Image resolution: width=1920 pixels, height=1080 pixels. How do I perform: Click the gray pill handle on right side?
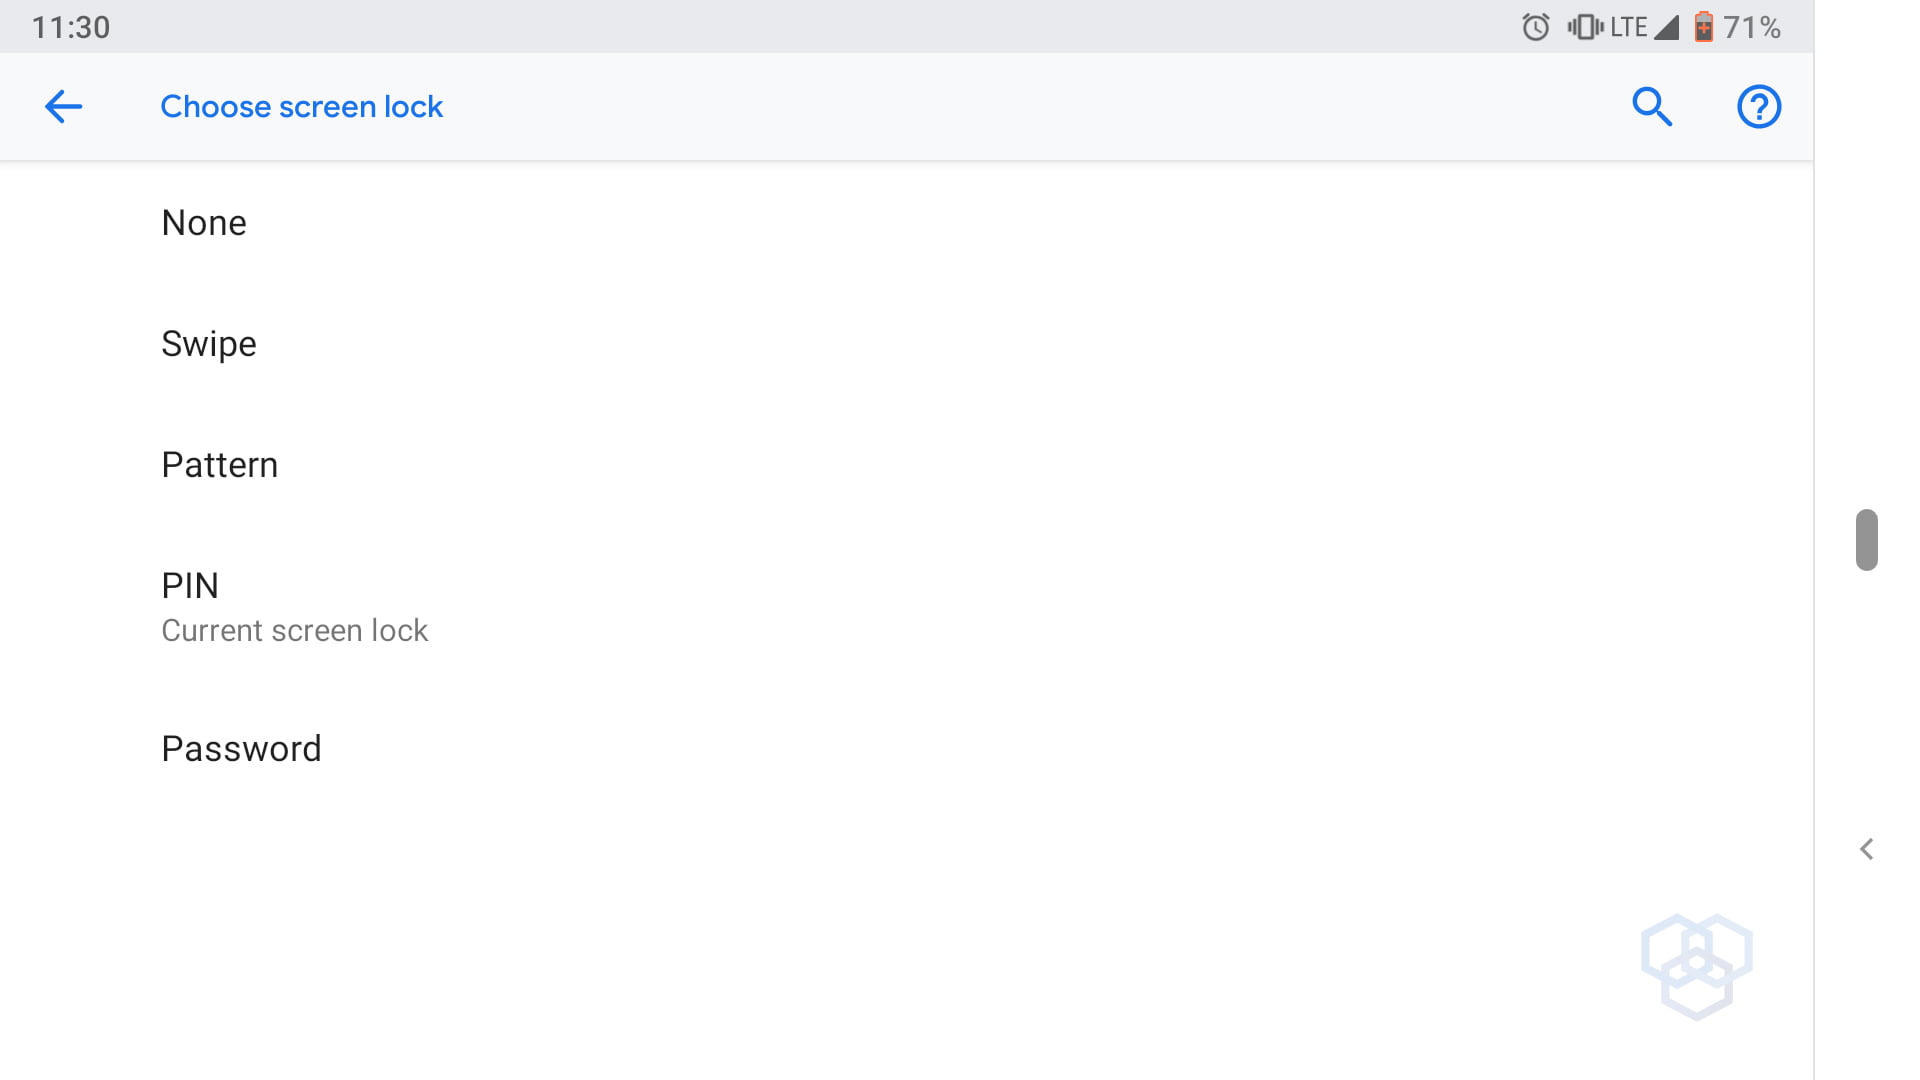click(x=1866, y=540)
